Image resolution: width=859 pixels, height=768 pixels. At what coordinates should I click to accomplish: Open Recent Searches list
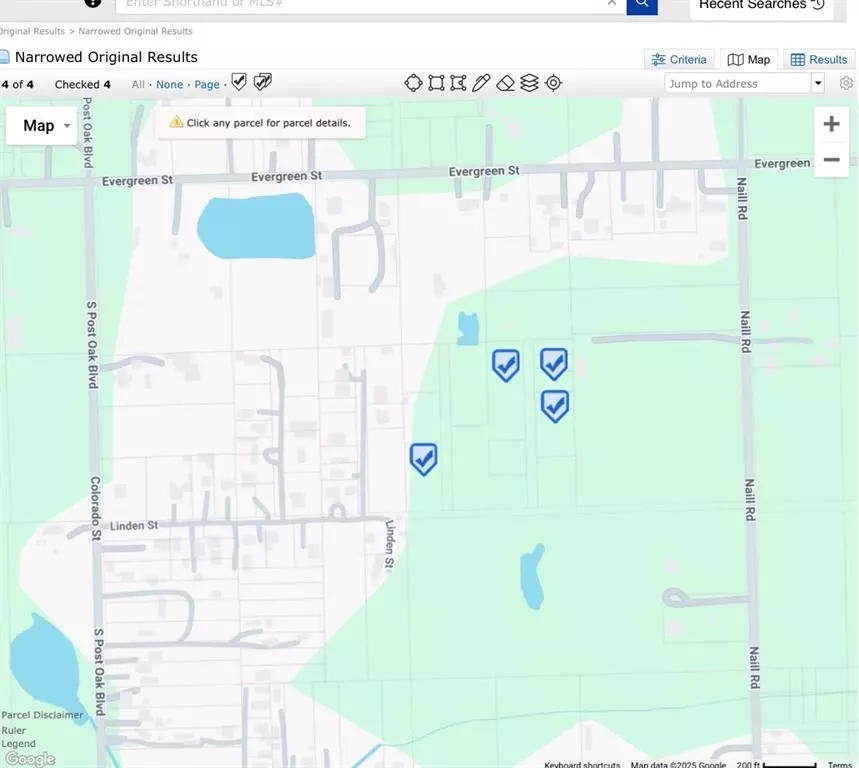pyautogui.click(x=760, y=5)
